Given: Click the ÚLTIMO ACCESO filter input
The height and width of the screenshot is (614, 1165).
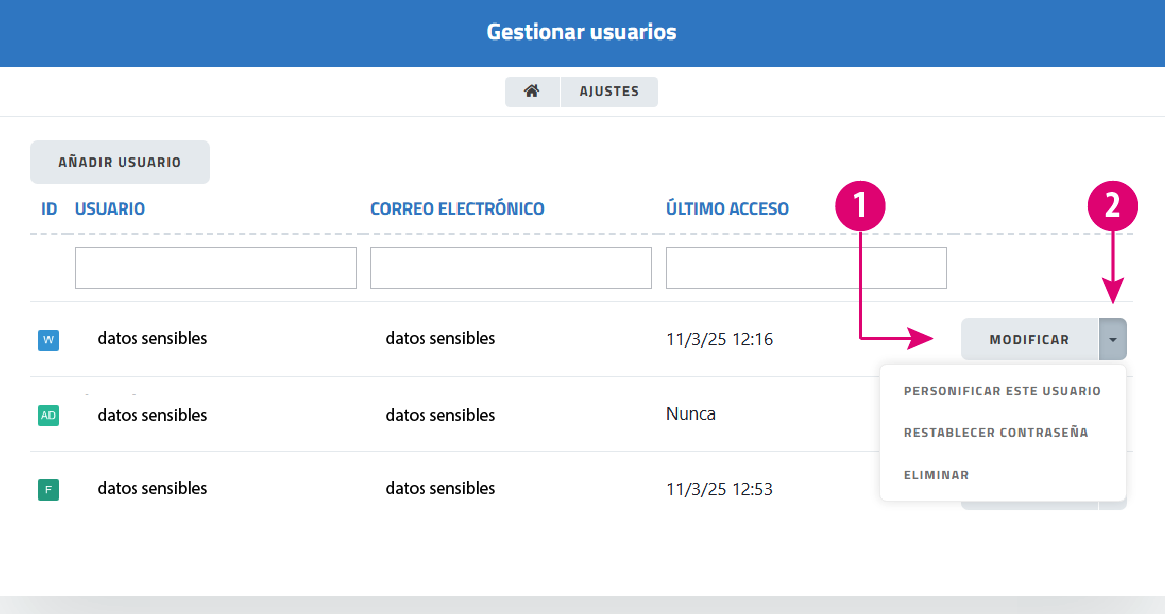Looking at the screenshot, I should coord(806,268).
